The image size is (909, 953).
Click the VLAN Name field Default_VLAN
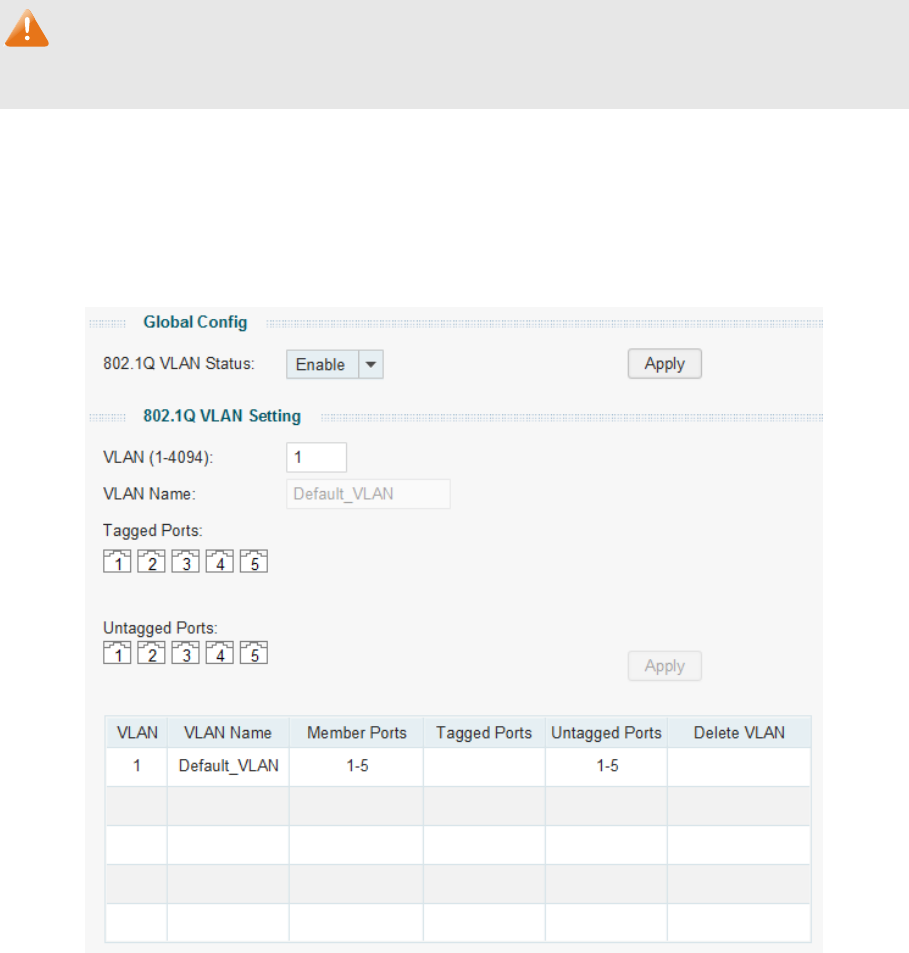tap(368, 494)
